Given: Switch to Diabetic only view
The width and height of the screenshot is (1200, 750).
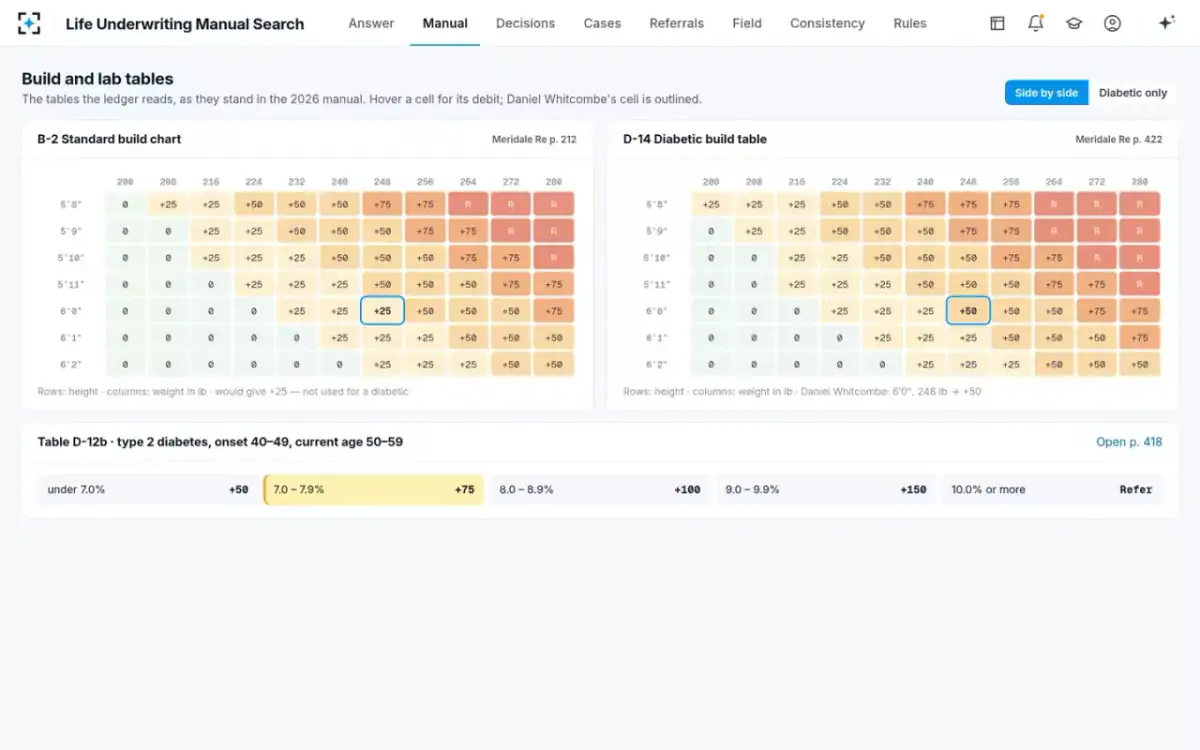Looking at the screenshot, I should (1133, 93).
